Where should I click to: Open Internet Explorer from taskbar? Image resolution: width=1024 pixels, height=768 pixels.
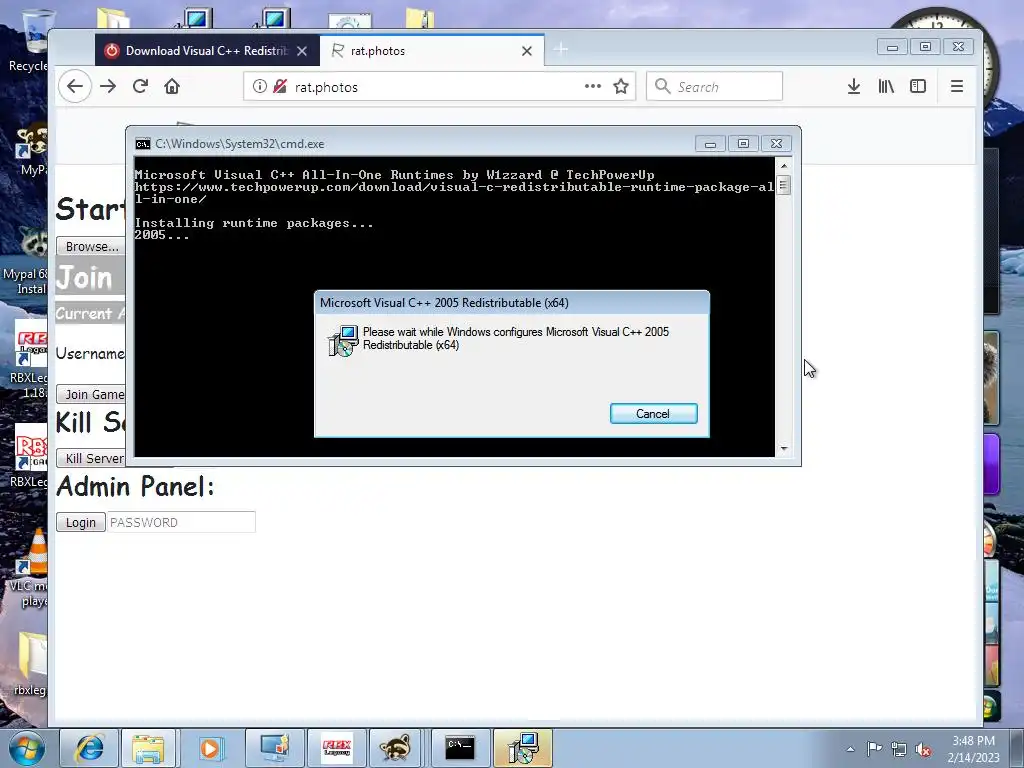pyautogui.click(x=89, y=748)
